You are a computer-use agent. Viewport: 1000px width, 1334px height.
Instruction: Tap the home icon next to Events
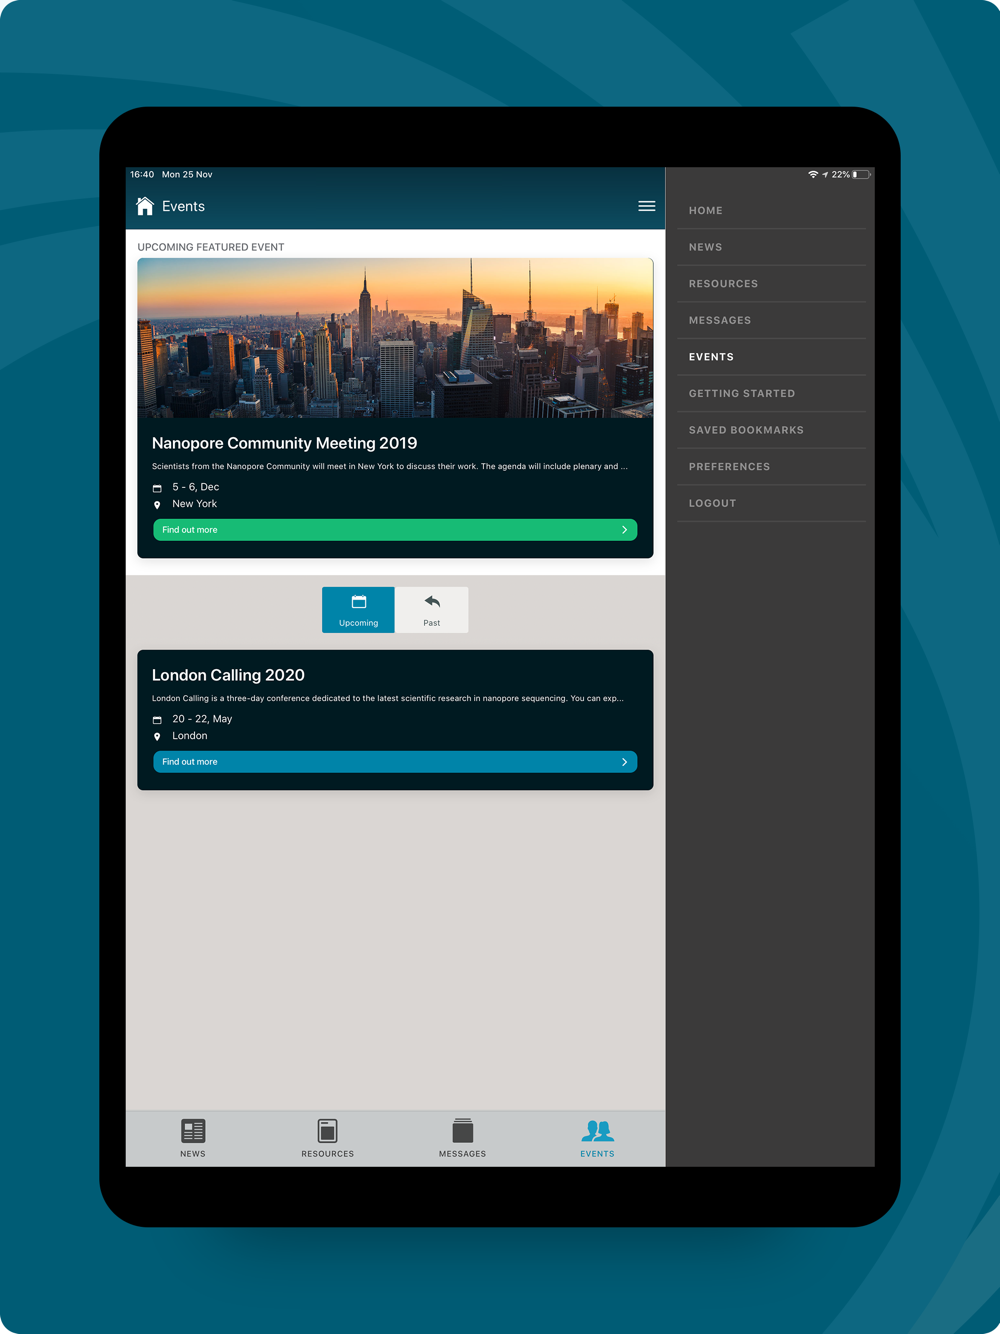[x=145, y=206]
